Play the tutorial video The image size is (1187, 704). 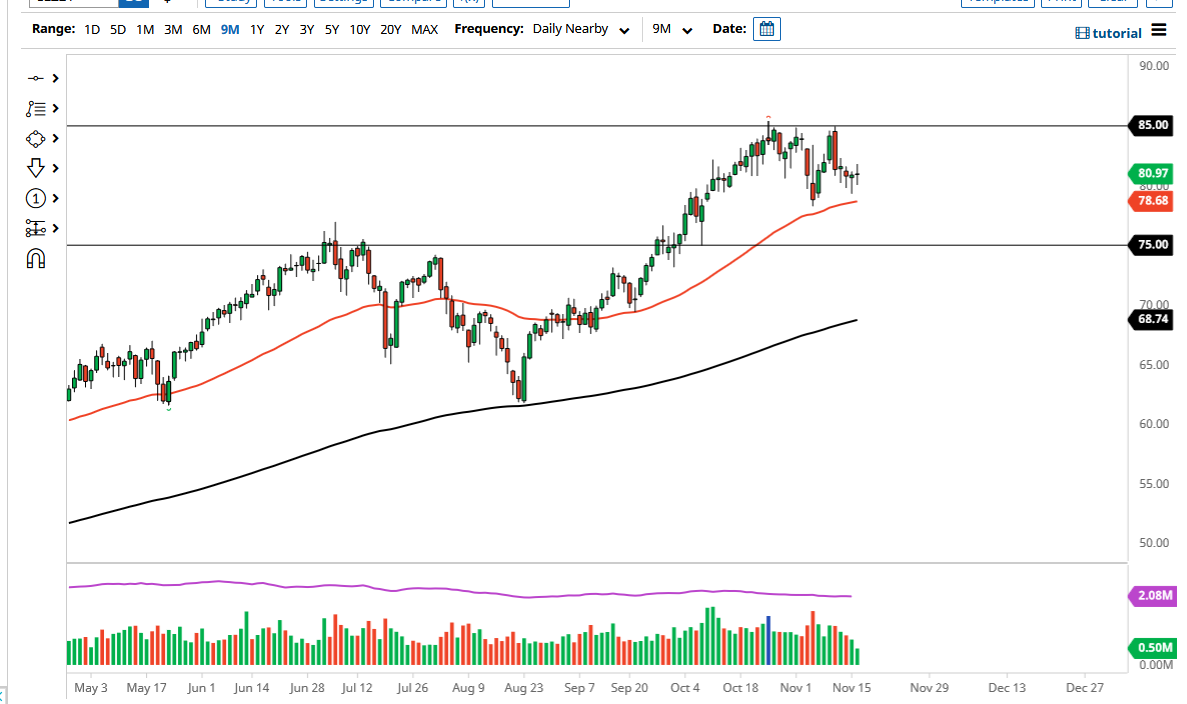pos(1108,33)
